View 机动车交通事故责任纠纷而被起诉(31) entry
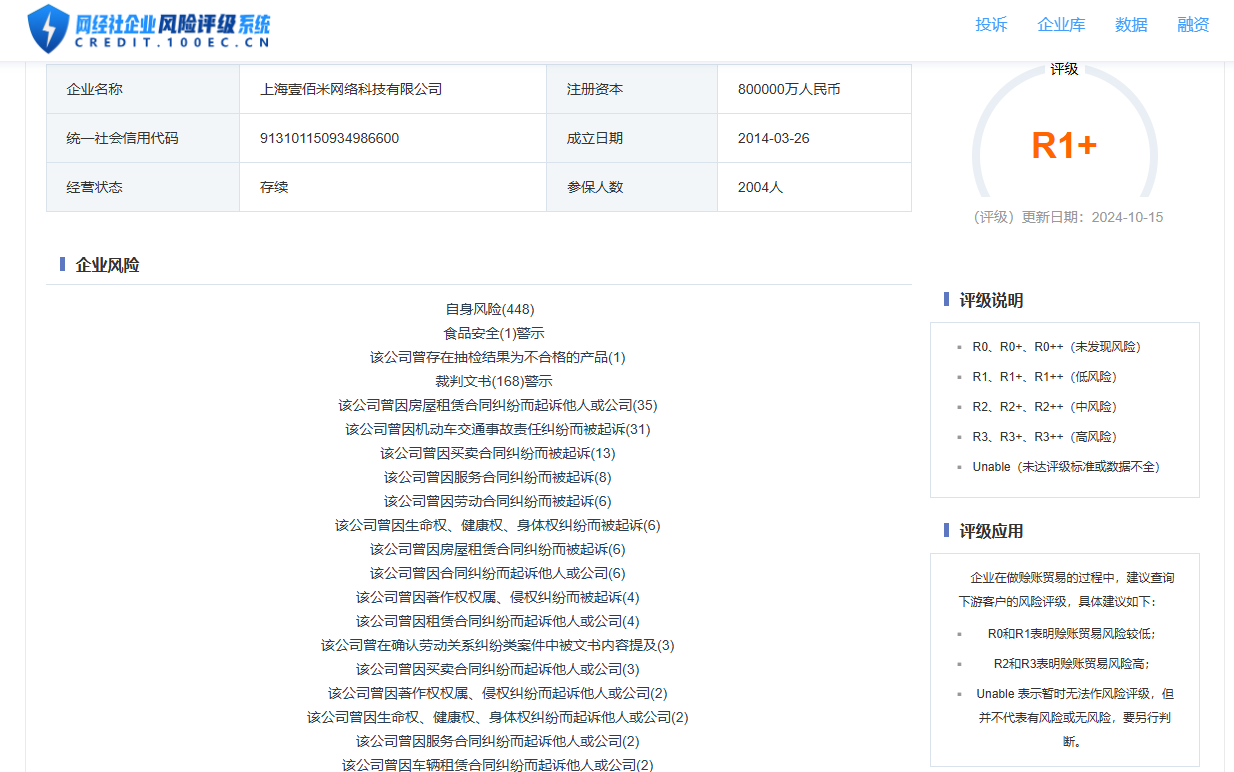 coord(497,429)
